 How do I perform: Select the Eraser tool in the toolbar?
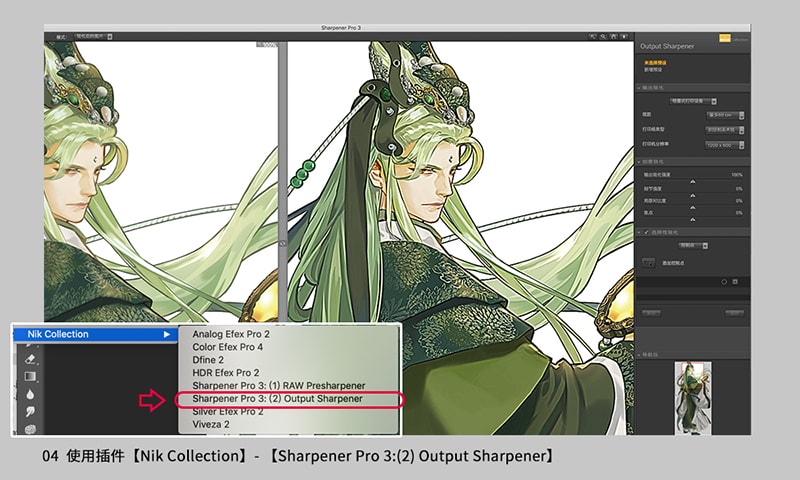point(29,358)
